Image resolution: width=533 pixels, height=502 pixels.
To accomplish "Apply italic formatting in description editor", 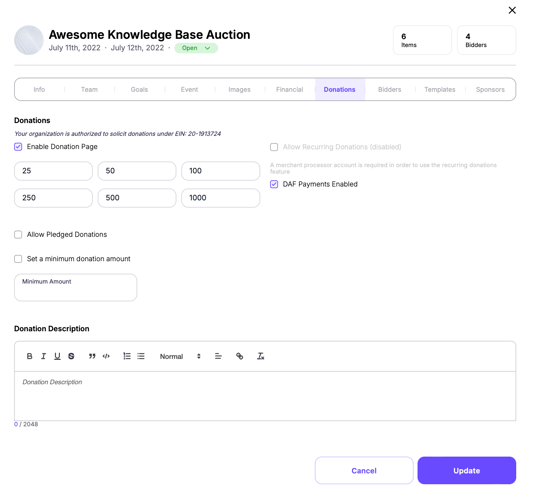I will (x=43, y=356).
